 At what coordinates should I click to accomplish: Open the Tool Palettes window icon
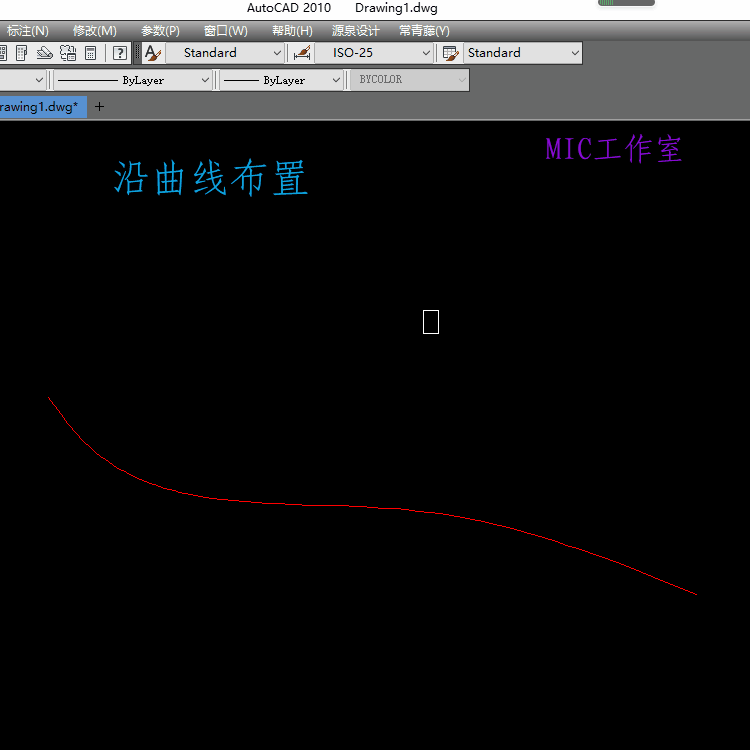click(21, 53)
